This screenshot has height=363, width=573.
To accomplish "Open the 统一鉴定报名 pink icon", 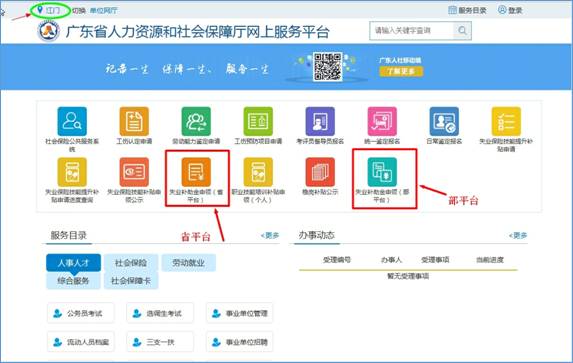I will (x=382, y=121).
